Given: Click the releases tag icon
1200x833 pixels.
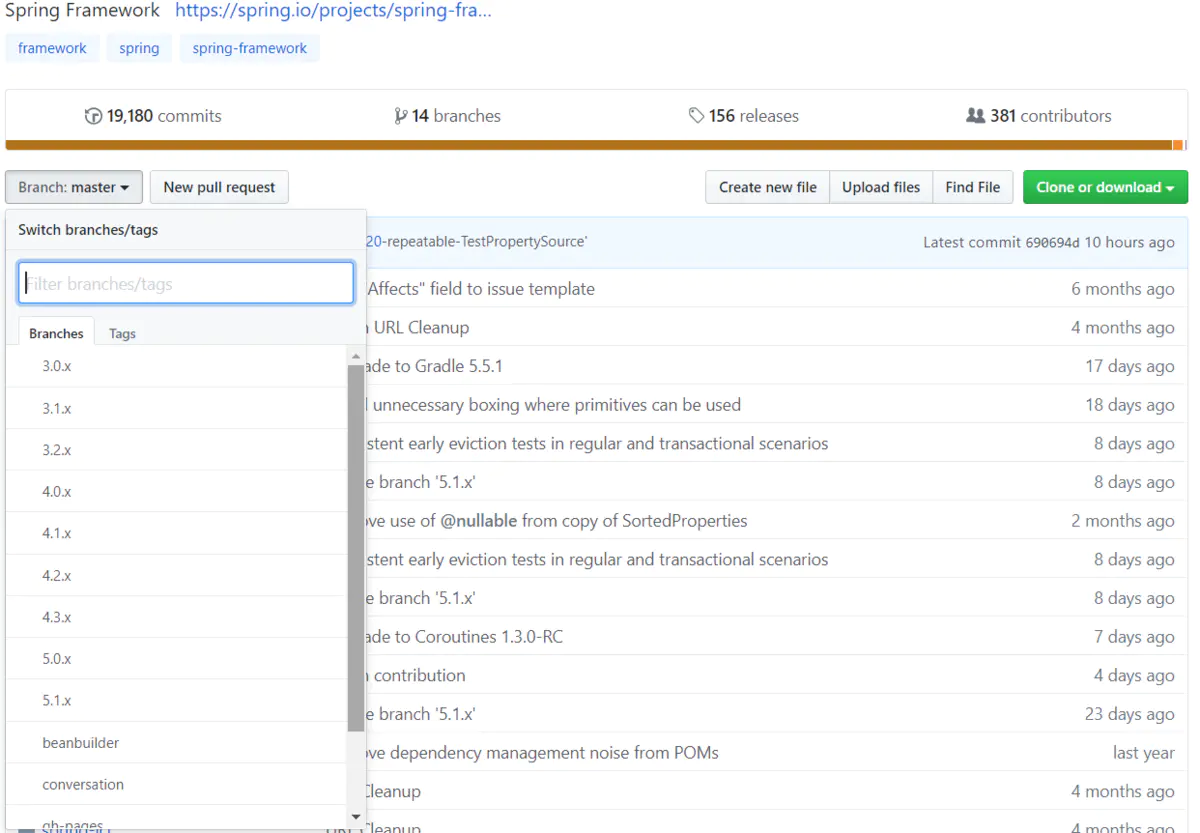Looking at the screenshot, I should (696, 116).
